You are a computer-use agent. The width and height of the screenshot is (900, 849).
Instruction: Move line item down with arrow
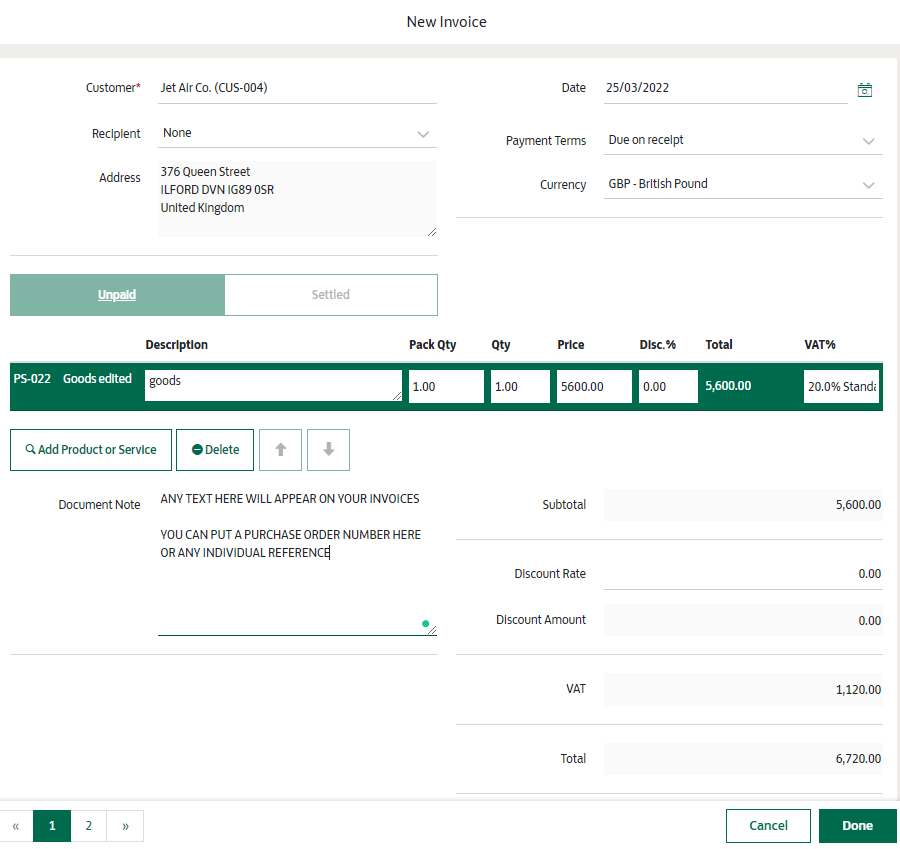[x=328, y=450]
